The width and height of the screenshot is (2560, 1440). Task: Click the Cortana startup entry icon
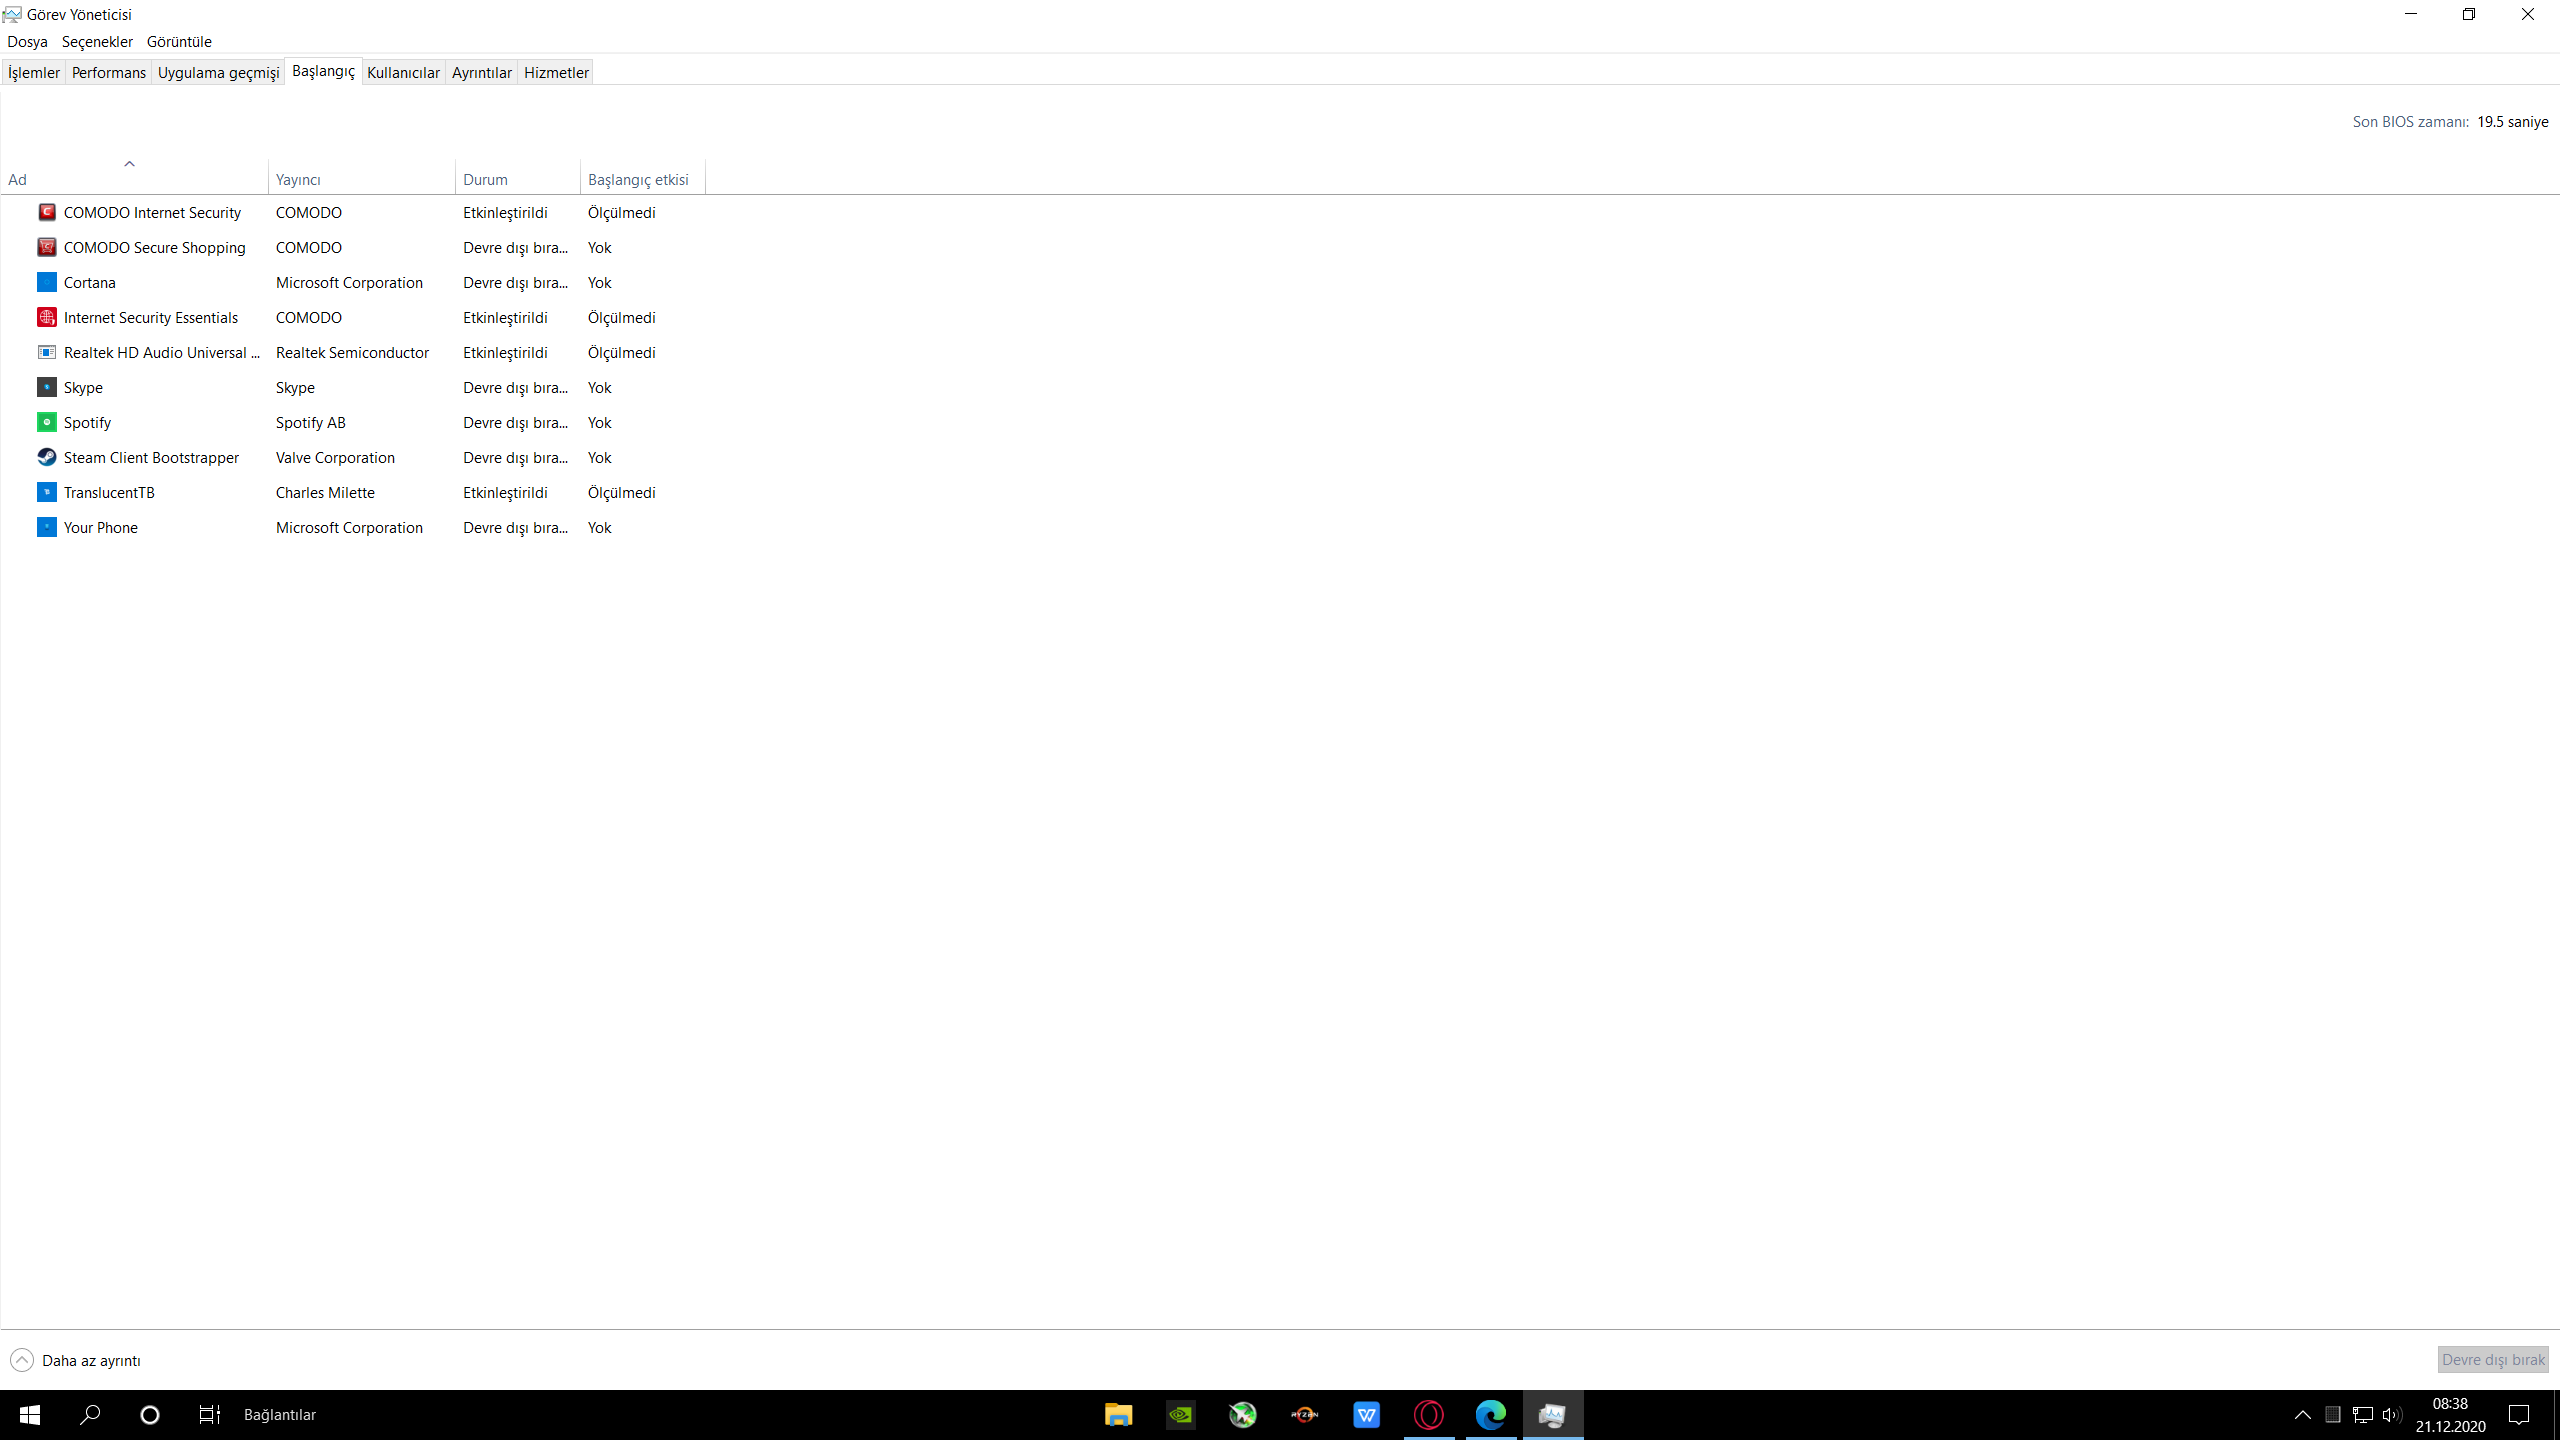click(46, 282)
